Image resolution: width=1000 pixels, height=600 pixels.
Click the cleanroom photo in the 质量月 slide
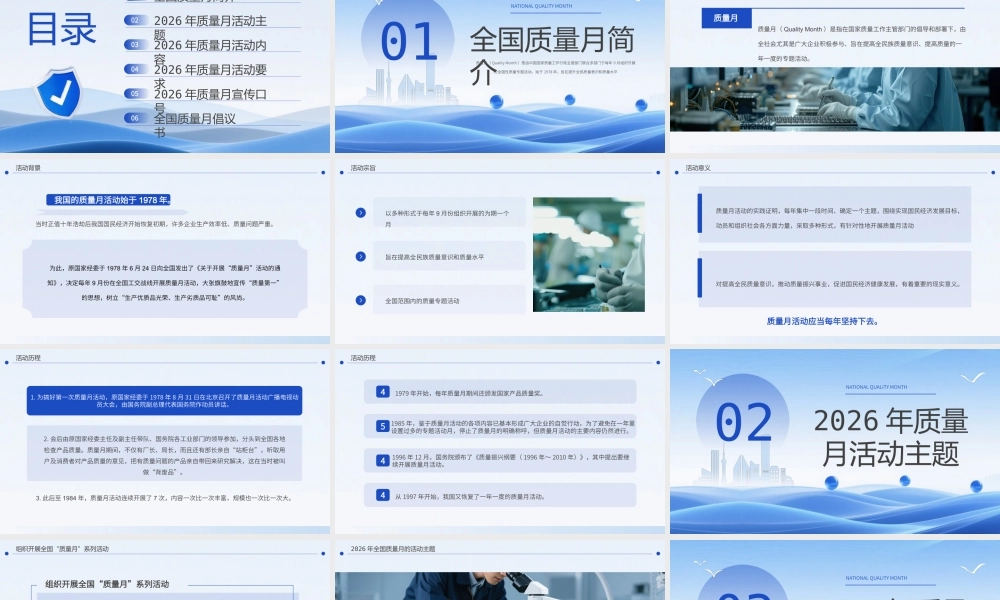point(835,99)
